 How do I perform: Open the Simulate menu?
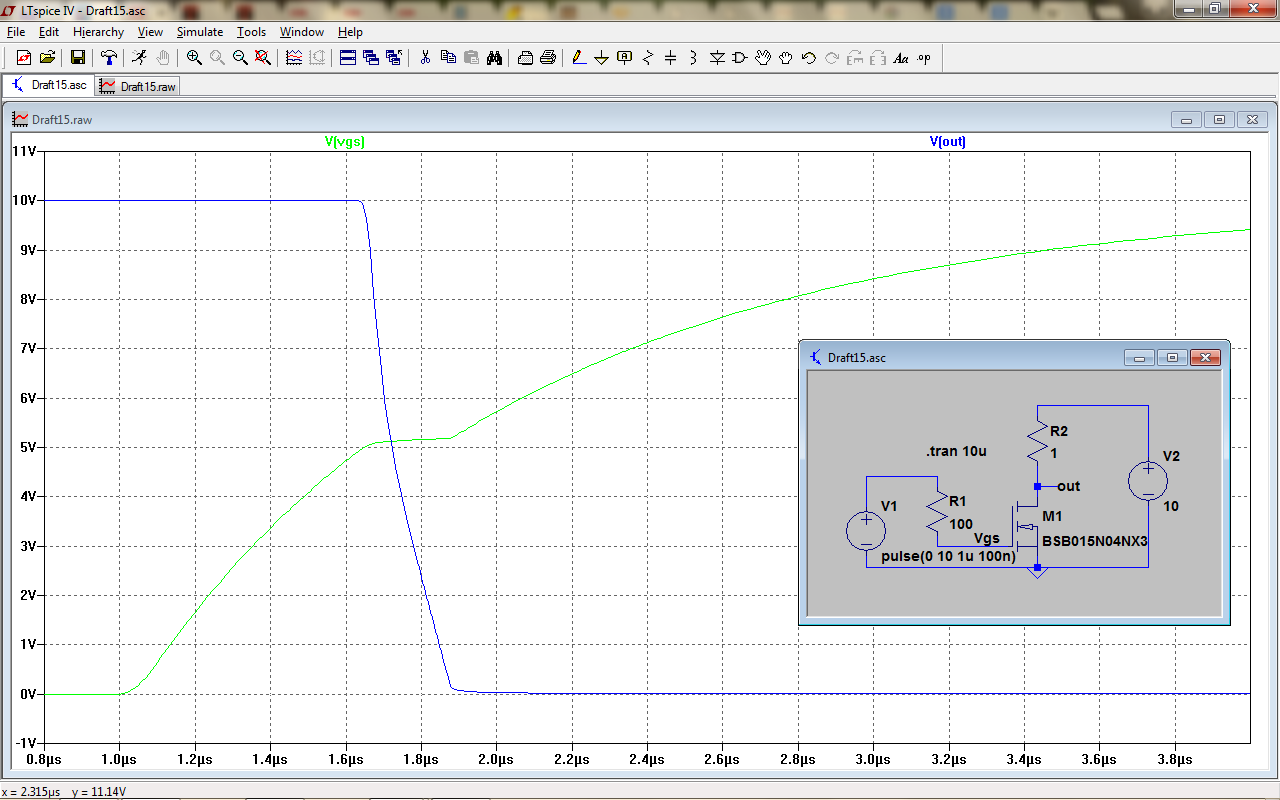199,32
